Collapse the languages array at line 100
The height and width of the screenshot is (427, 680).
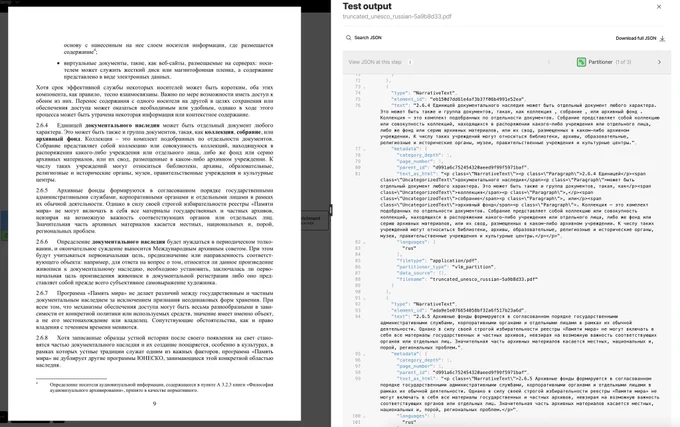coord(364,416)
